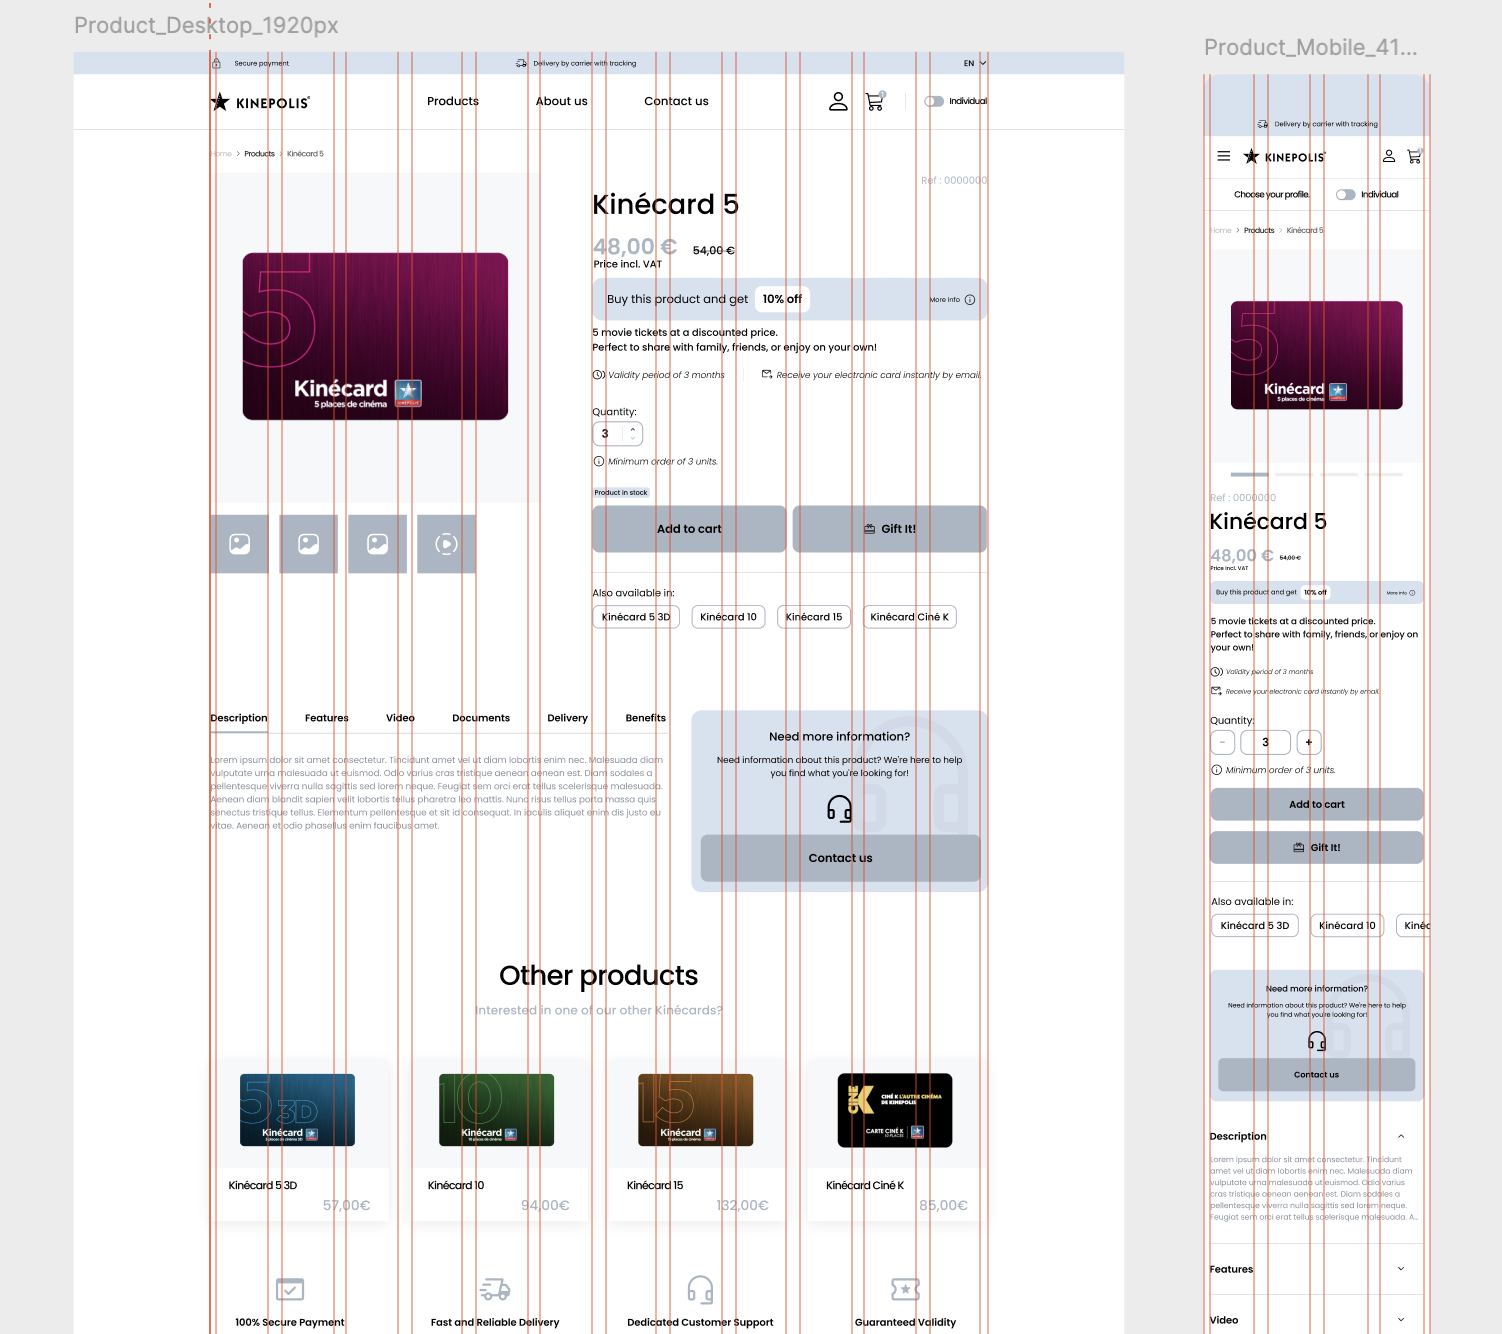Open the hamburger menu in the mobile frame
The image size is (1502, 1334).
[1224, 156]
